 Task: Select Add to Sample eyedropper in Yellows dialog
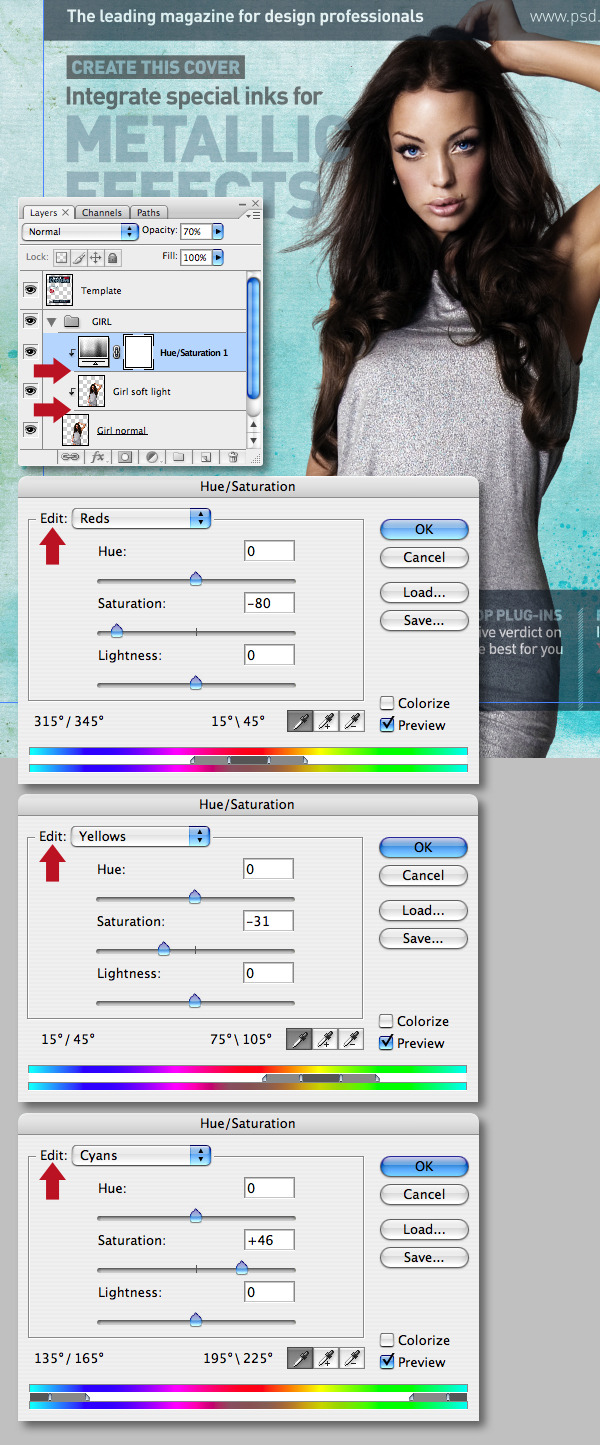(325, 1039)
